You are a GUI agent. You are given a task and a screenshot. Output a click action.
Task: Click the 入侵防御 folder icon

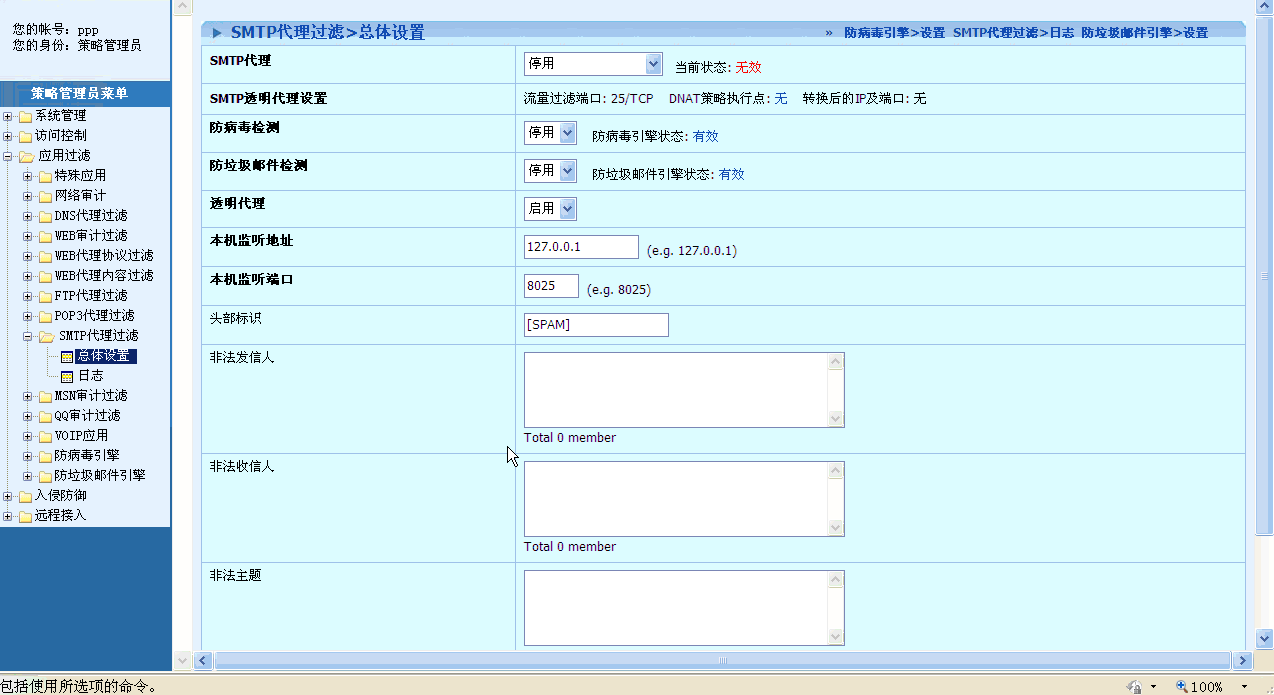tap(25, 496)
